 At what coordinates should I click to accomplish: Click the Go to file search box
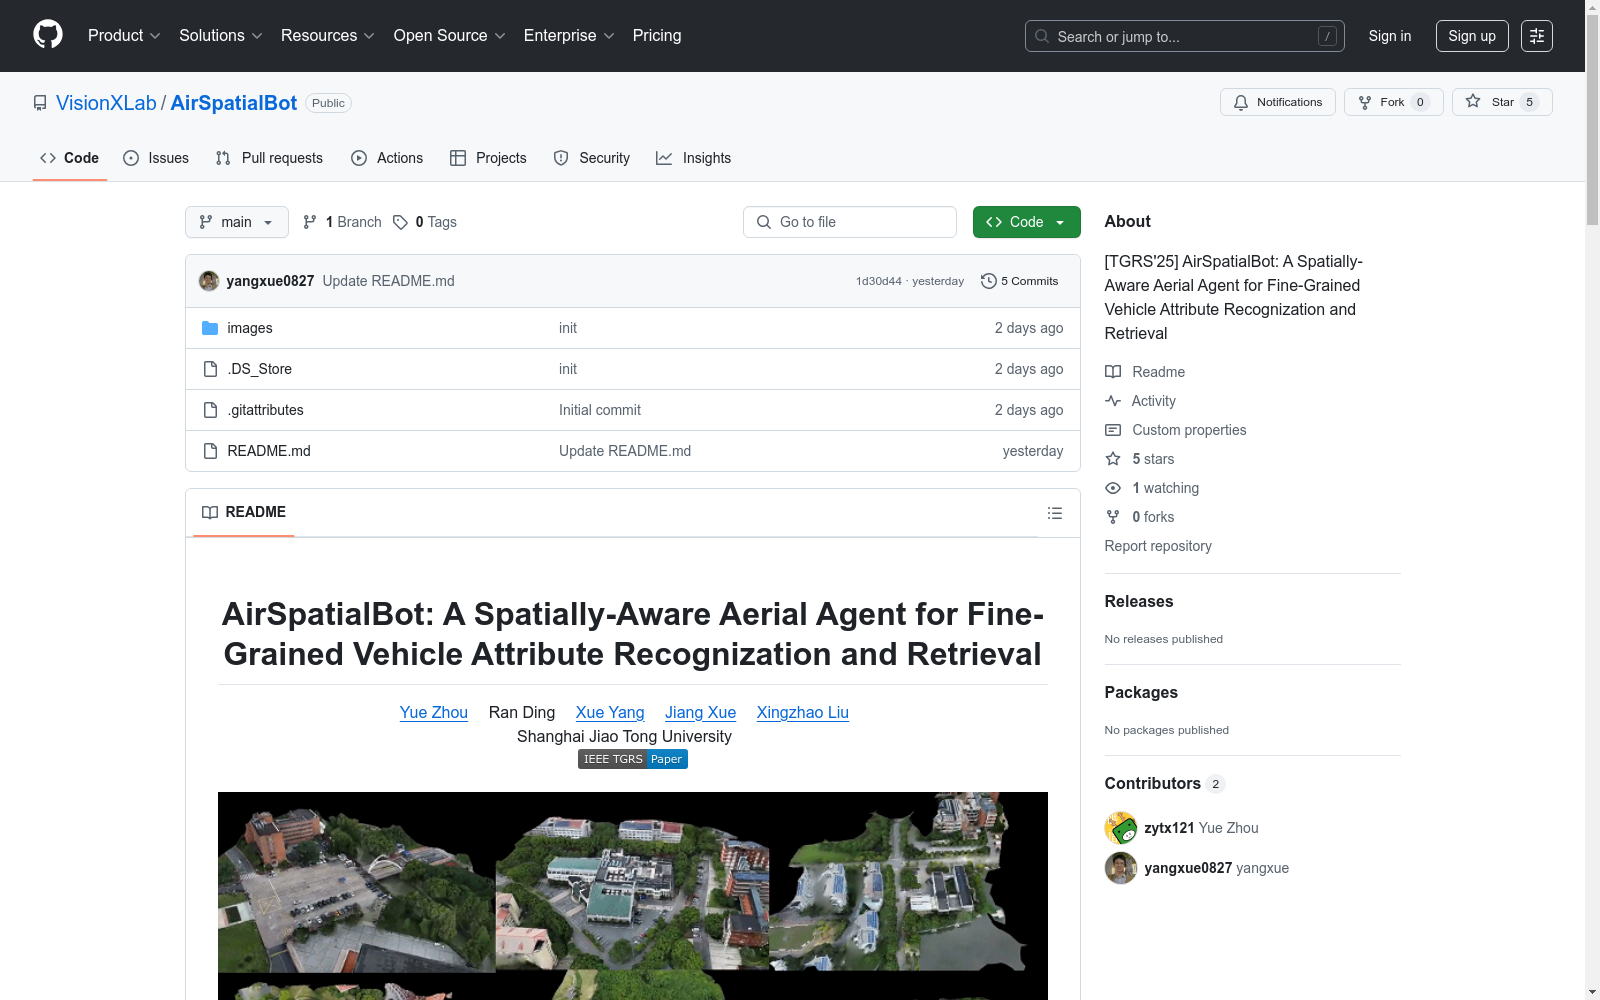point(850,222)
